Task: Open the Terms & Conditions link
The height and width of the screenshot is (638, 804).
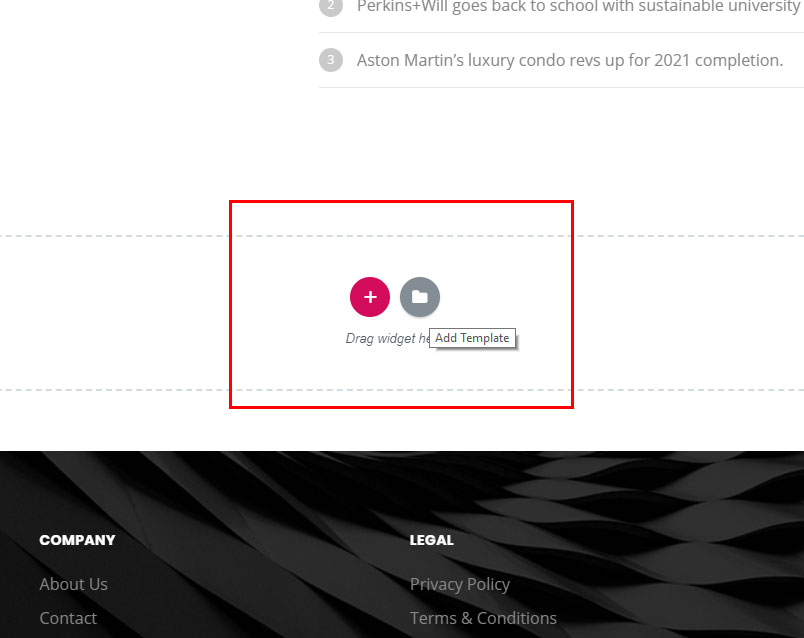Action: coord(483,618)
